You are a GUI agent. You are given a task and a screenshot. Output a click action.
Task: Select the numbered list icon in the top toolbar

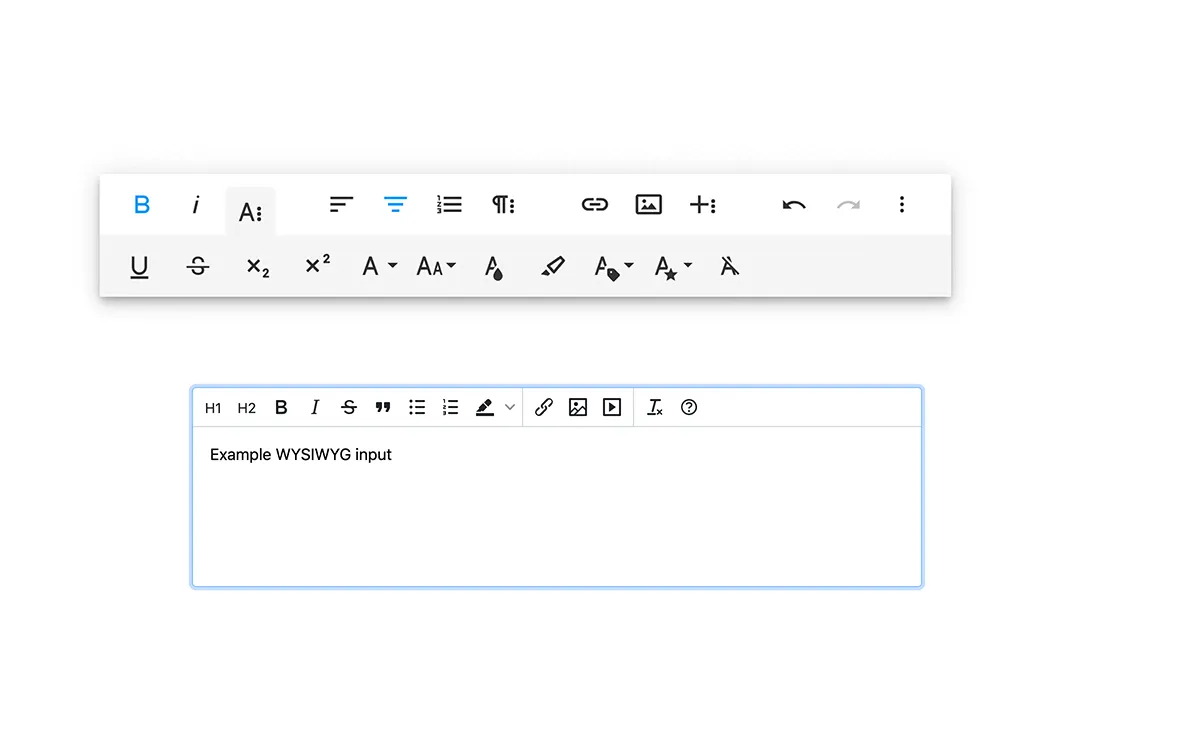pyautogui.click(x=449, y=204)
